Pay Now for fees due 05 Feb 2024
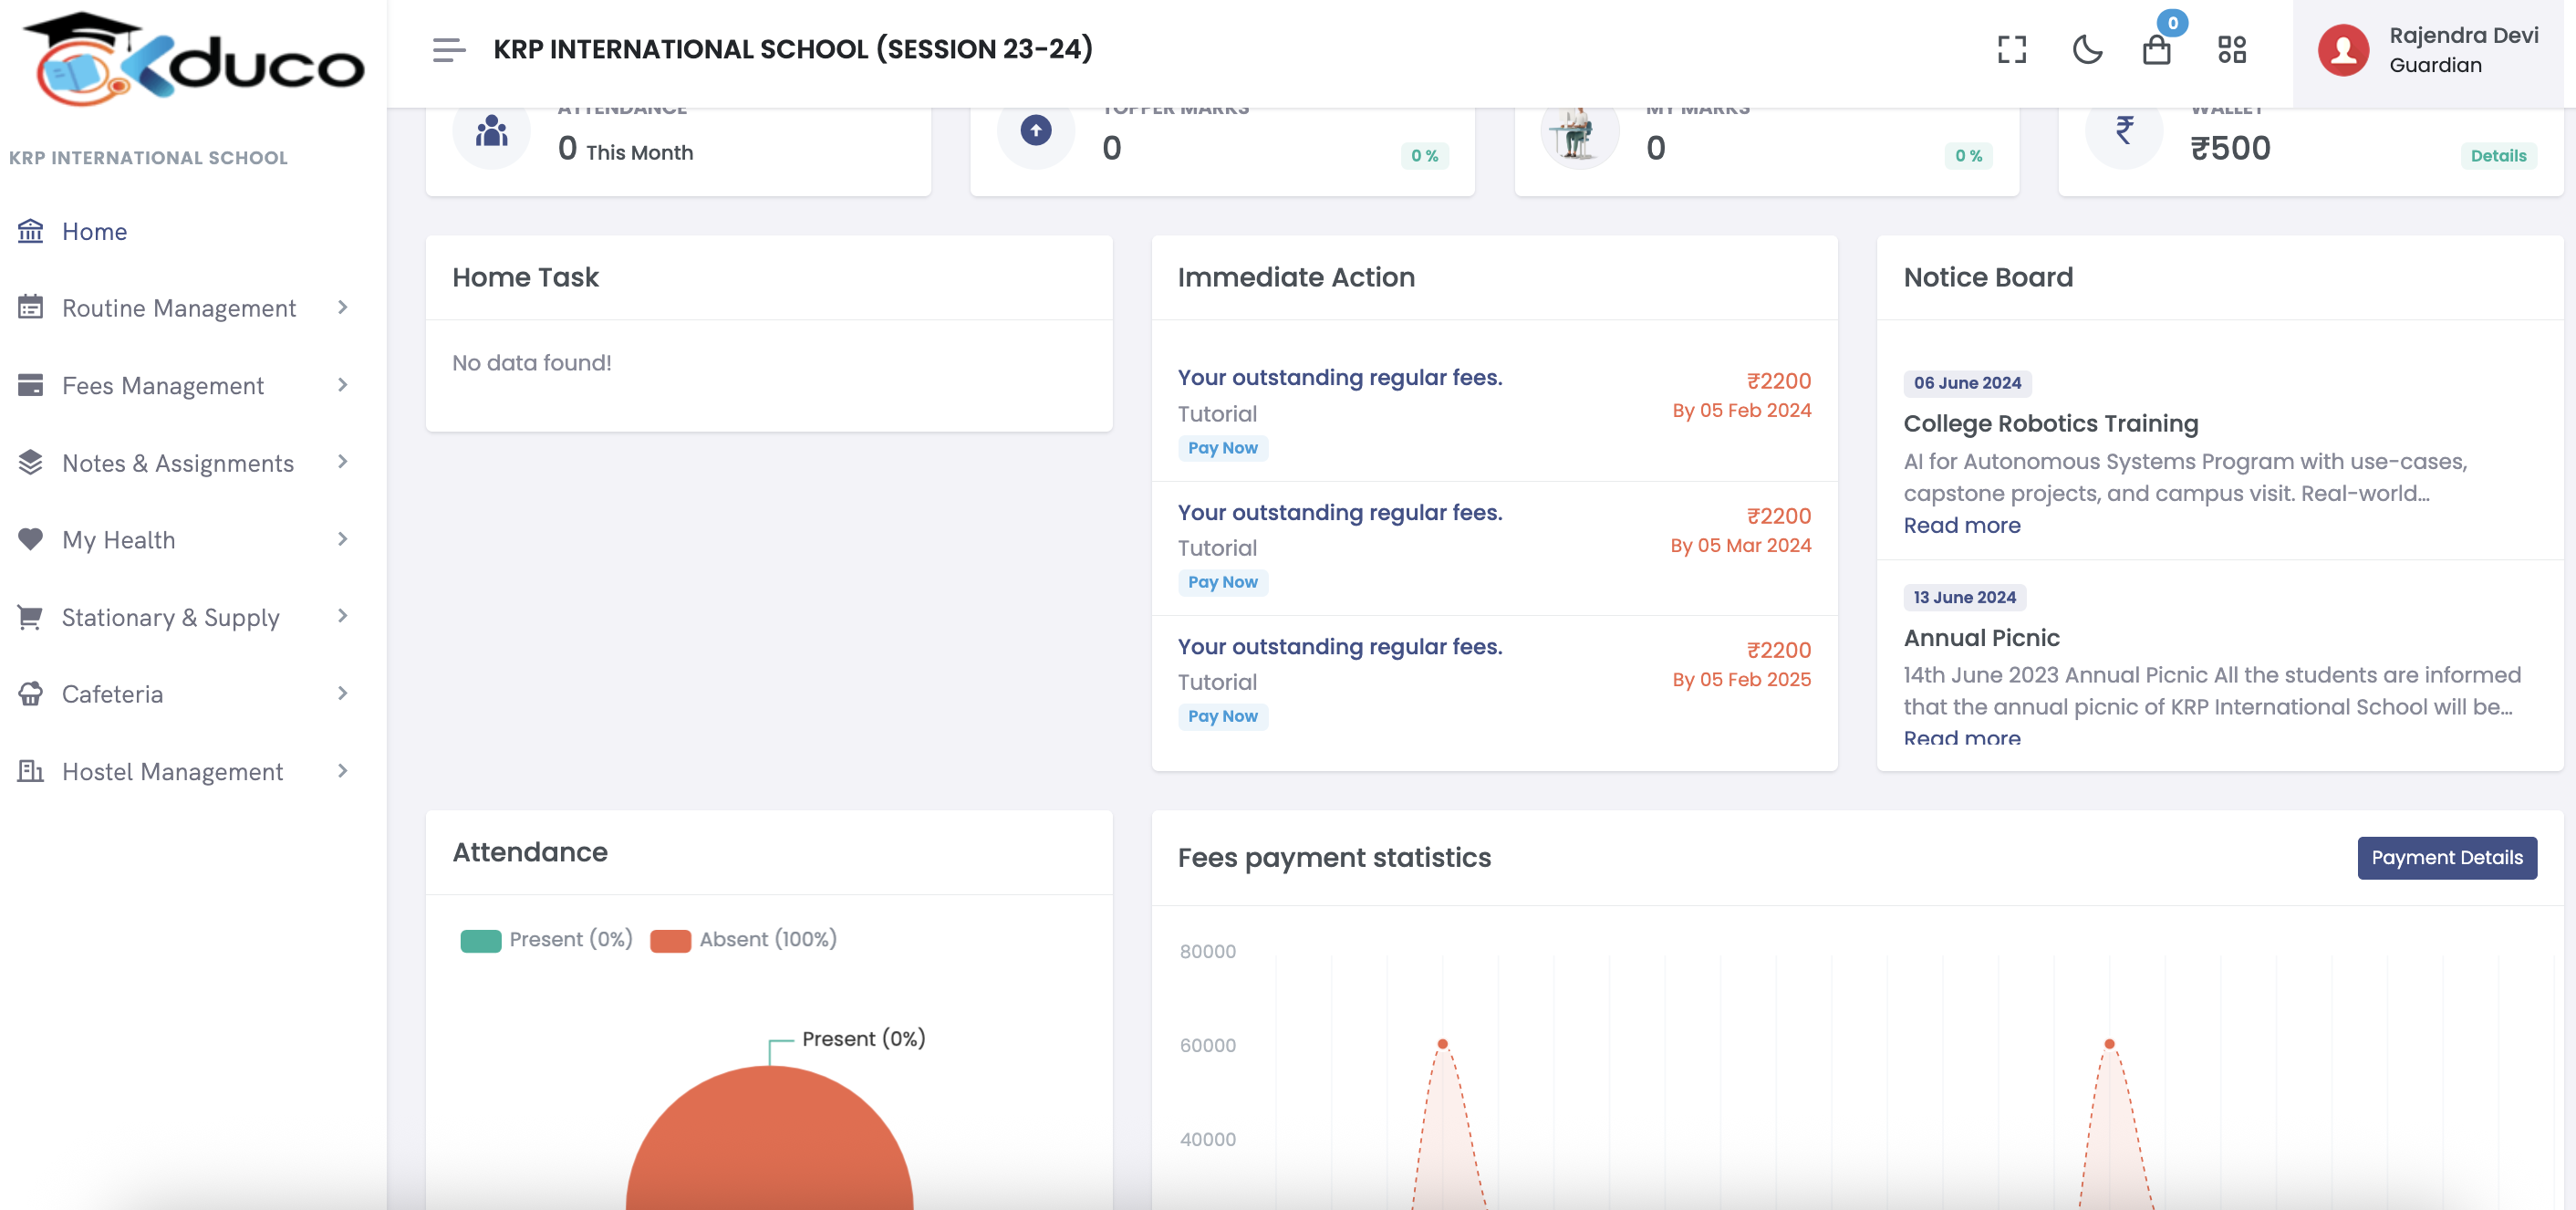This screenshot has height=1210, width=2576. [1223, 447]
